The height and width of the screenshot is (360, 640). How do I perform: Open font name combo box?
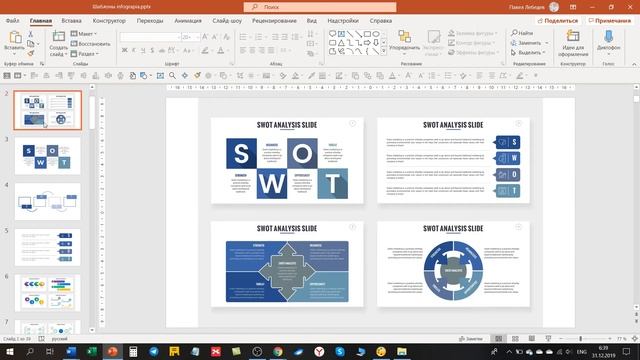[x=150, y=37]
